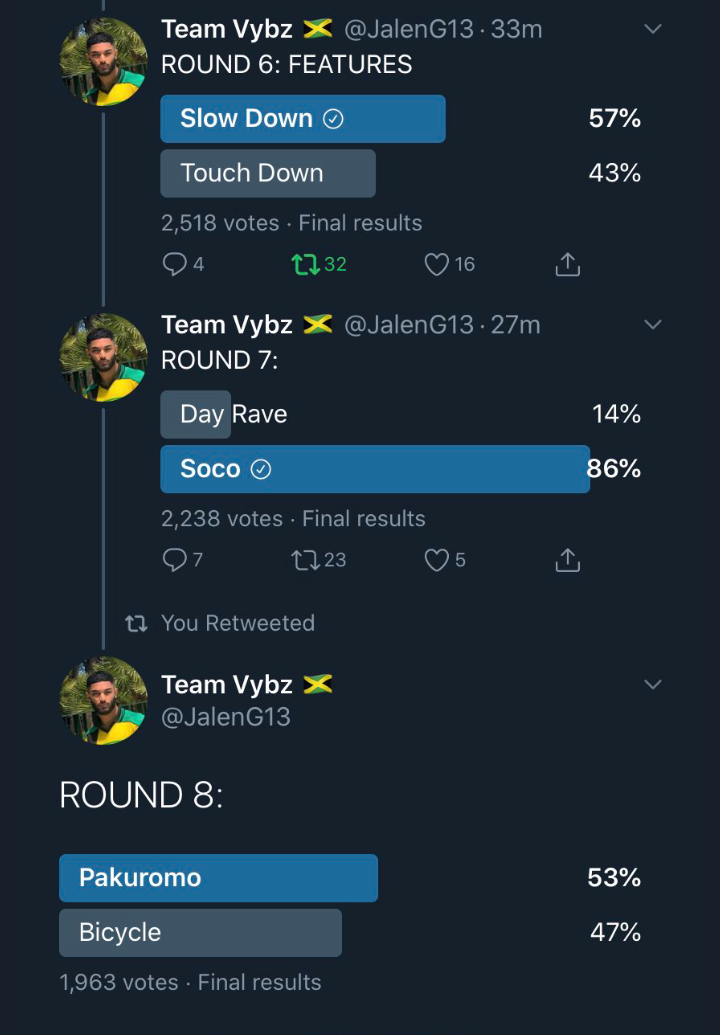The image size is (720, 1035).
Task: Select the Soco poll option
Action: (375, 469)
